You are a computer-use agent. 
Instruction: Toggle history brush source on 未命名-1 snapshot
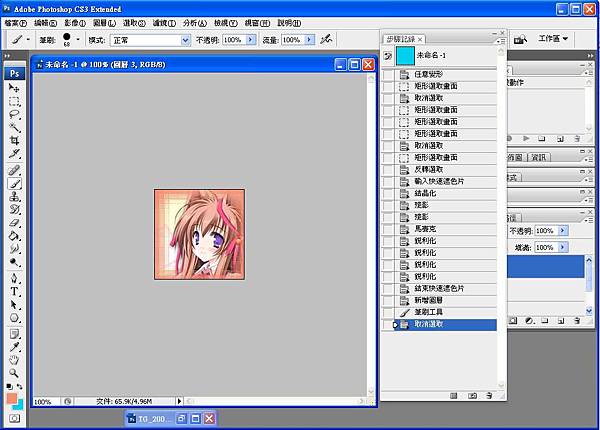[388, 56]
